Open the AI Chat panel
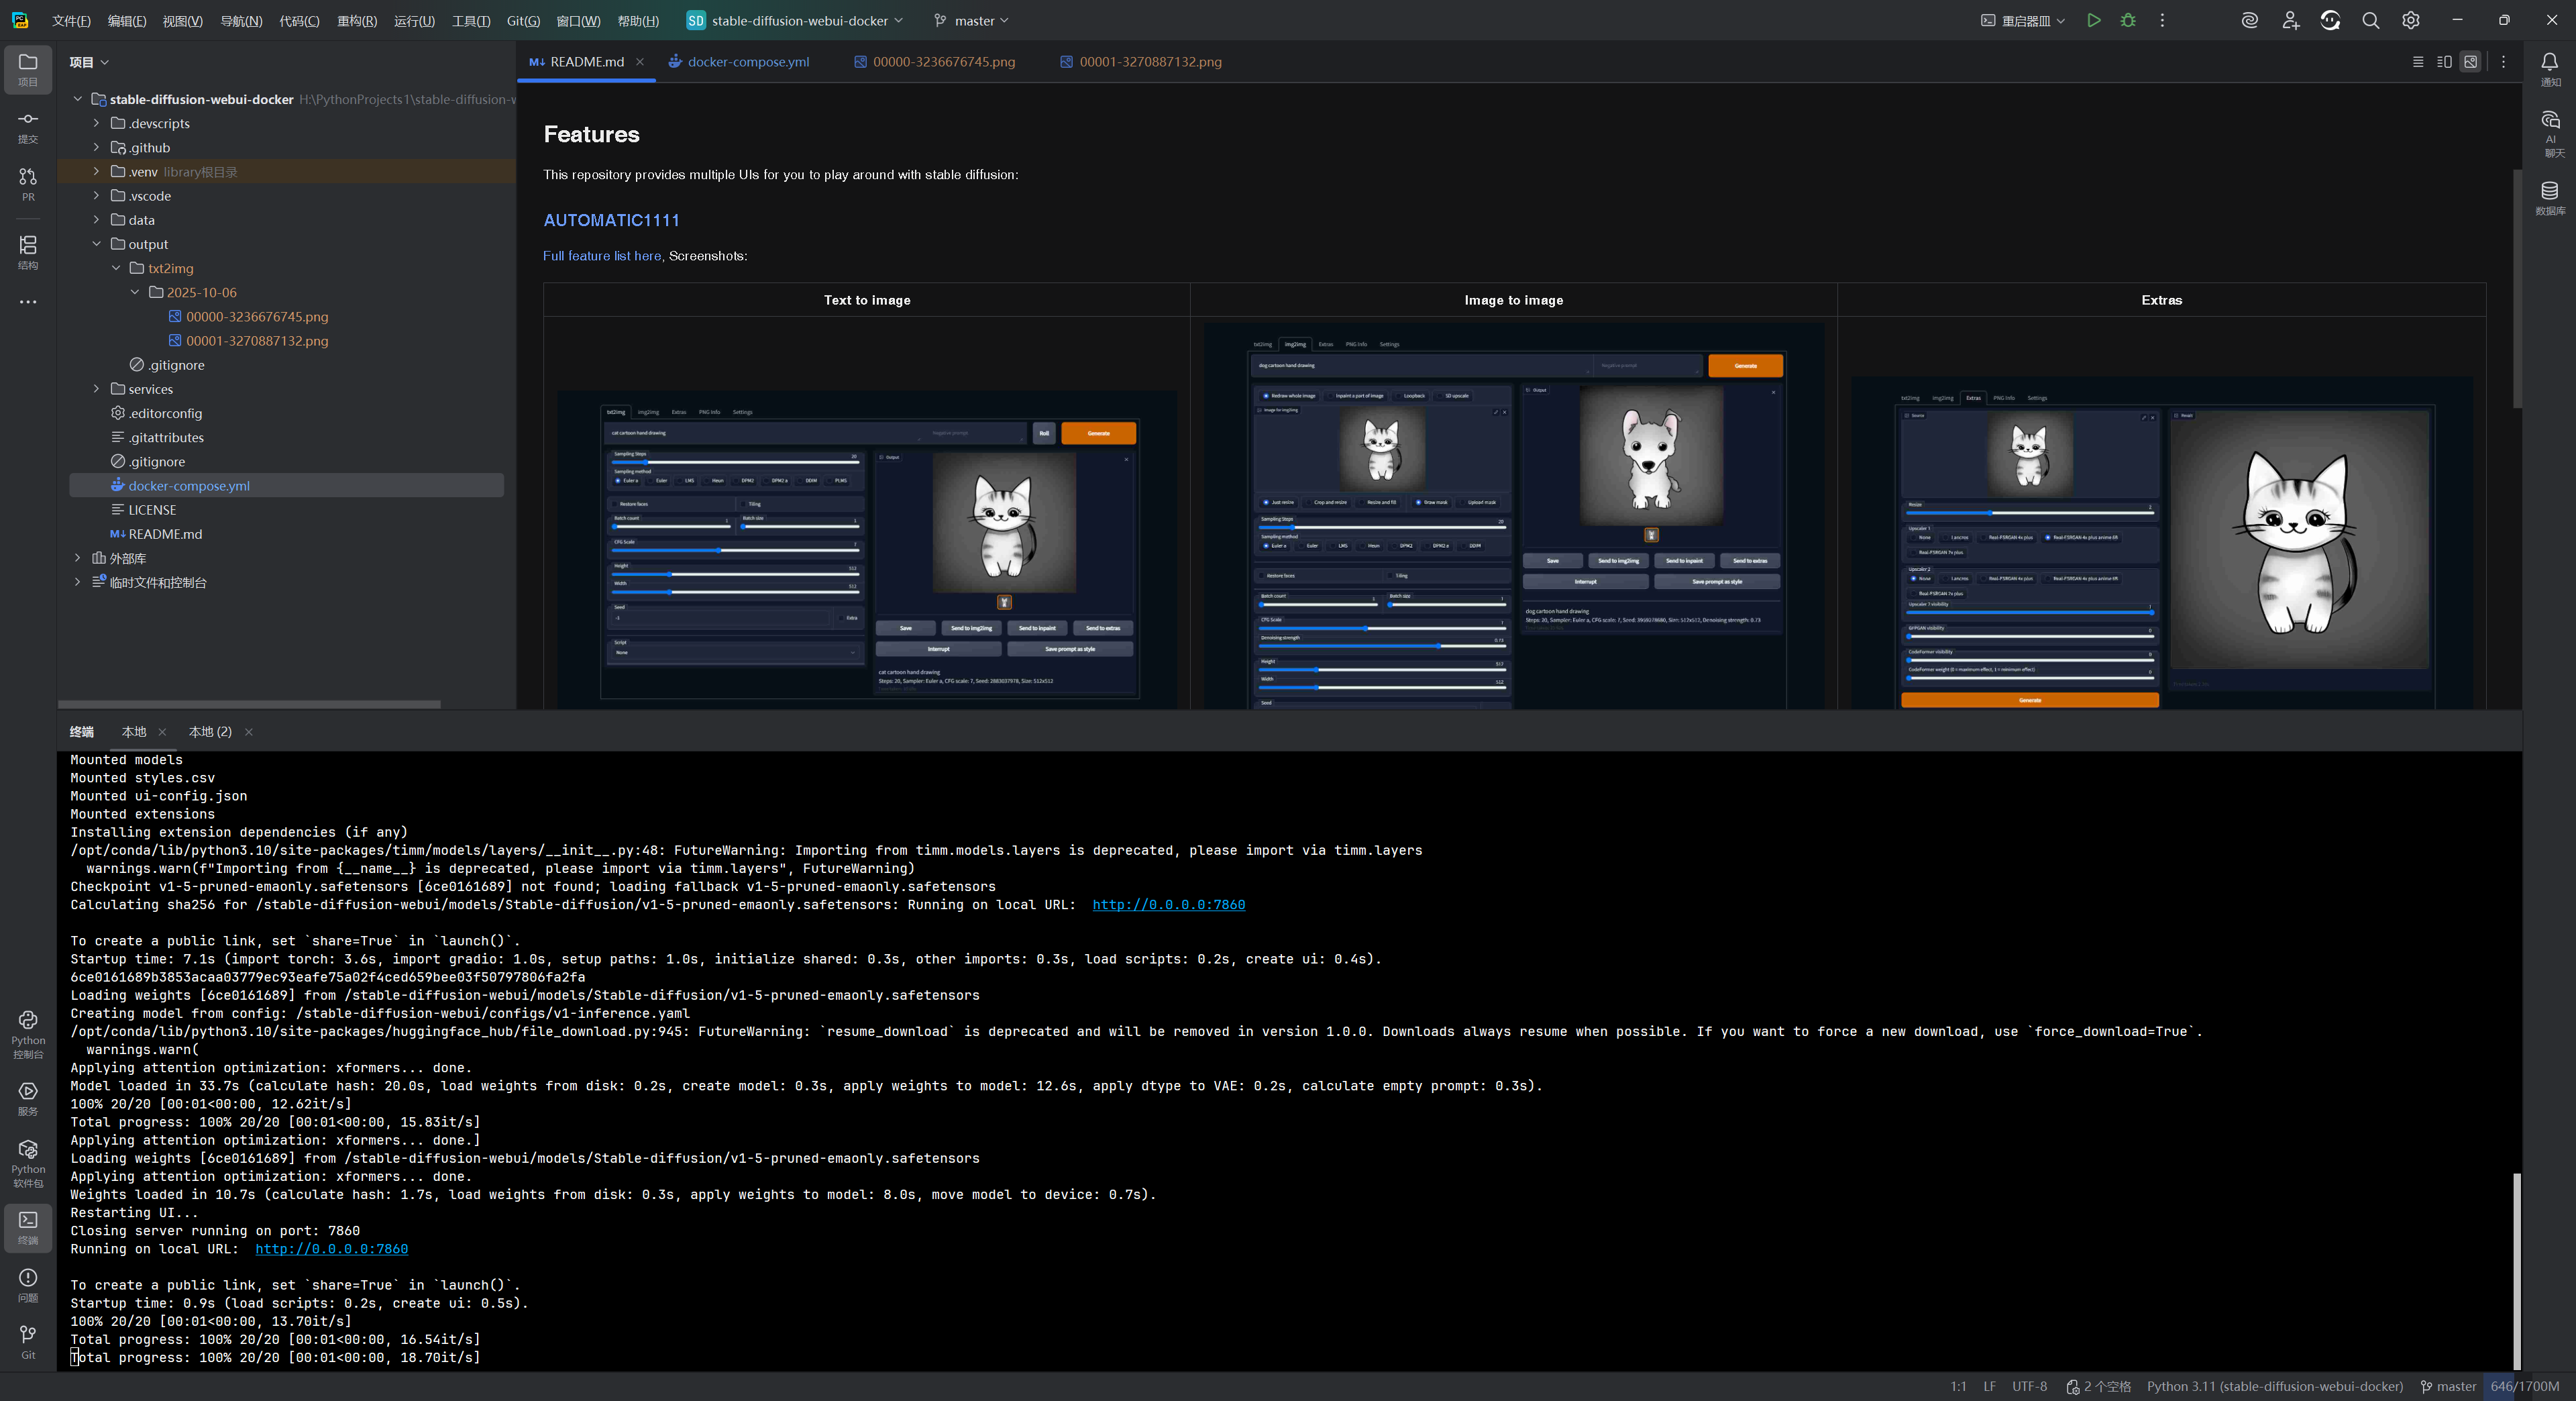This screenshot has height=1401, width=2576. (x=2549, y=132)
